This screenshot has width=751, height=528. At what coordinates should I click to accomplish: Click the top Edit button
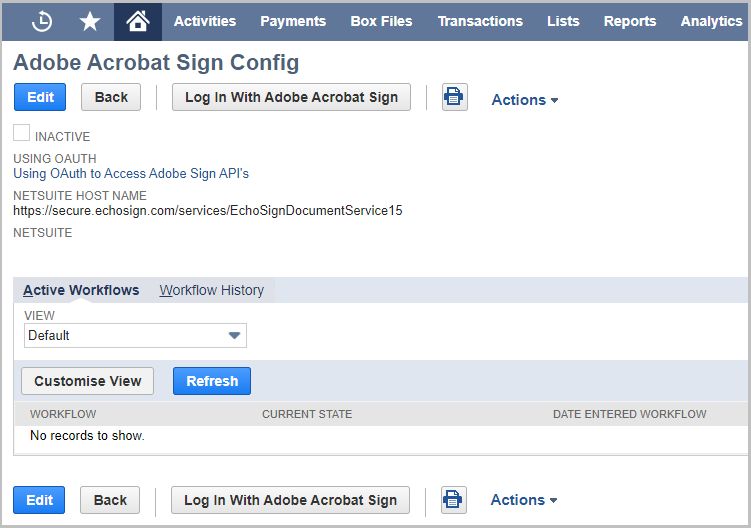[x=40, y=97]
